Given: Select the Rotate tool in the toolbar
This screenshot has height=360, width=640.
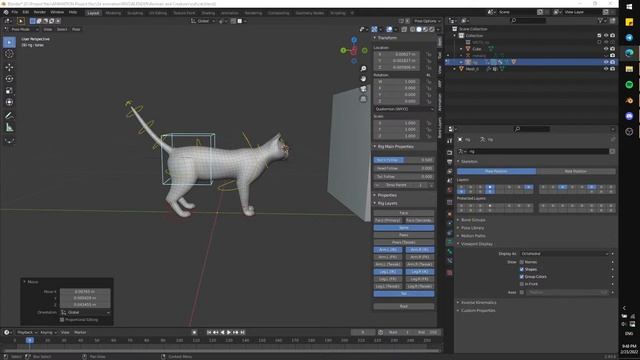Looking at the screenshot, I should tap(9, 79).
